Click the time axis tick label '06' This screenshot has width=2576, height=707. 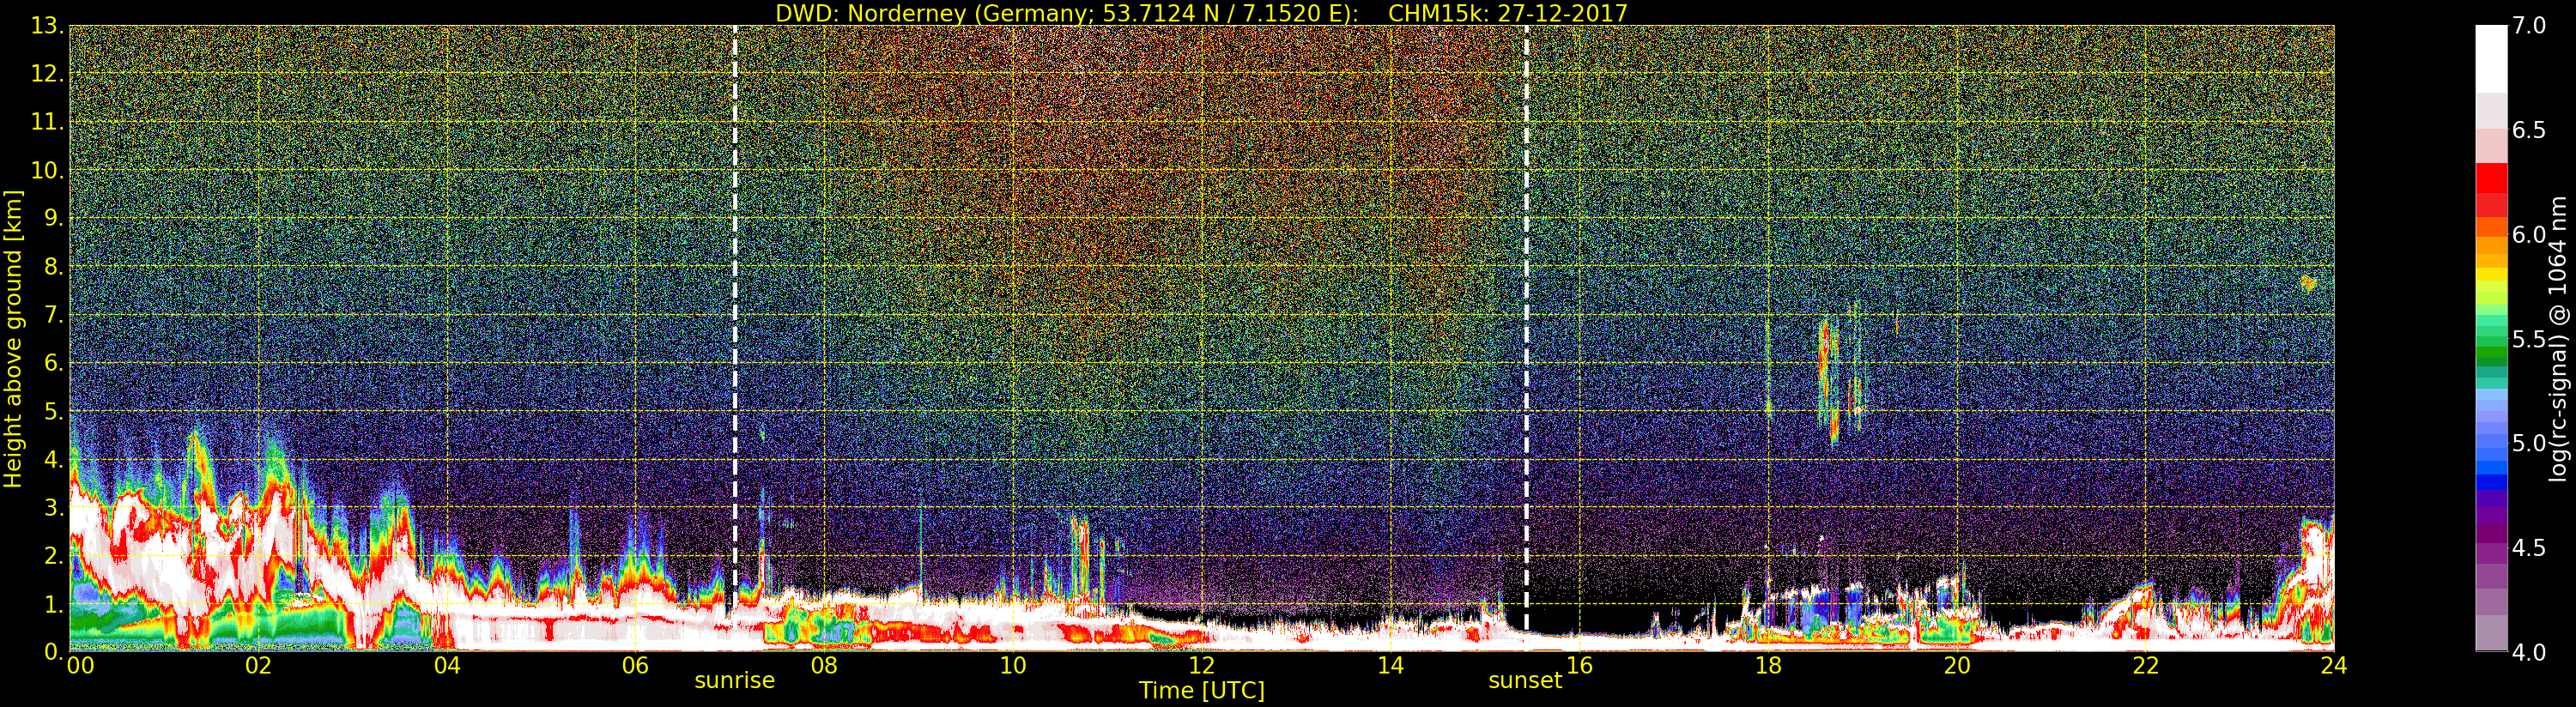point(635,666)
